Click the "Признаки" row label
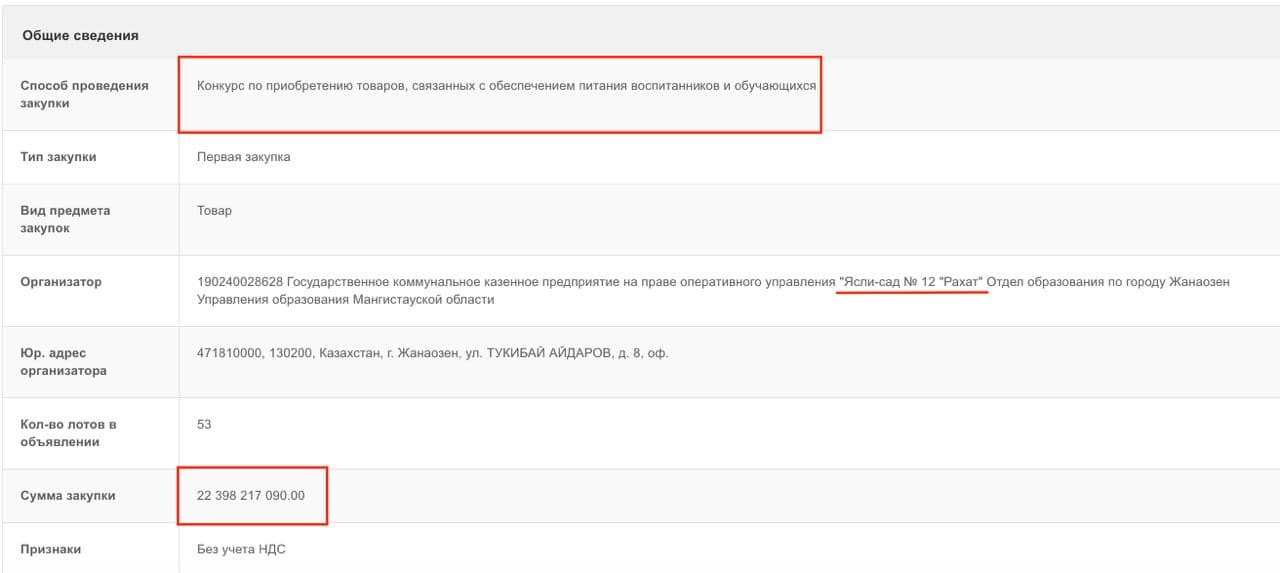The image size is (1280, 573). point(51,549)
